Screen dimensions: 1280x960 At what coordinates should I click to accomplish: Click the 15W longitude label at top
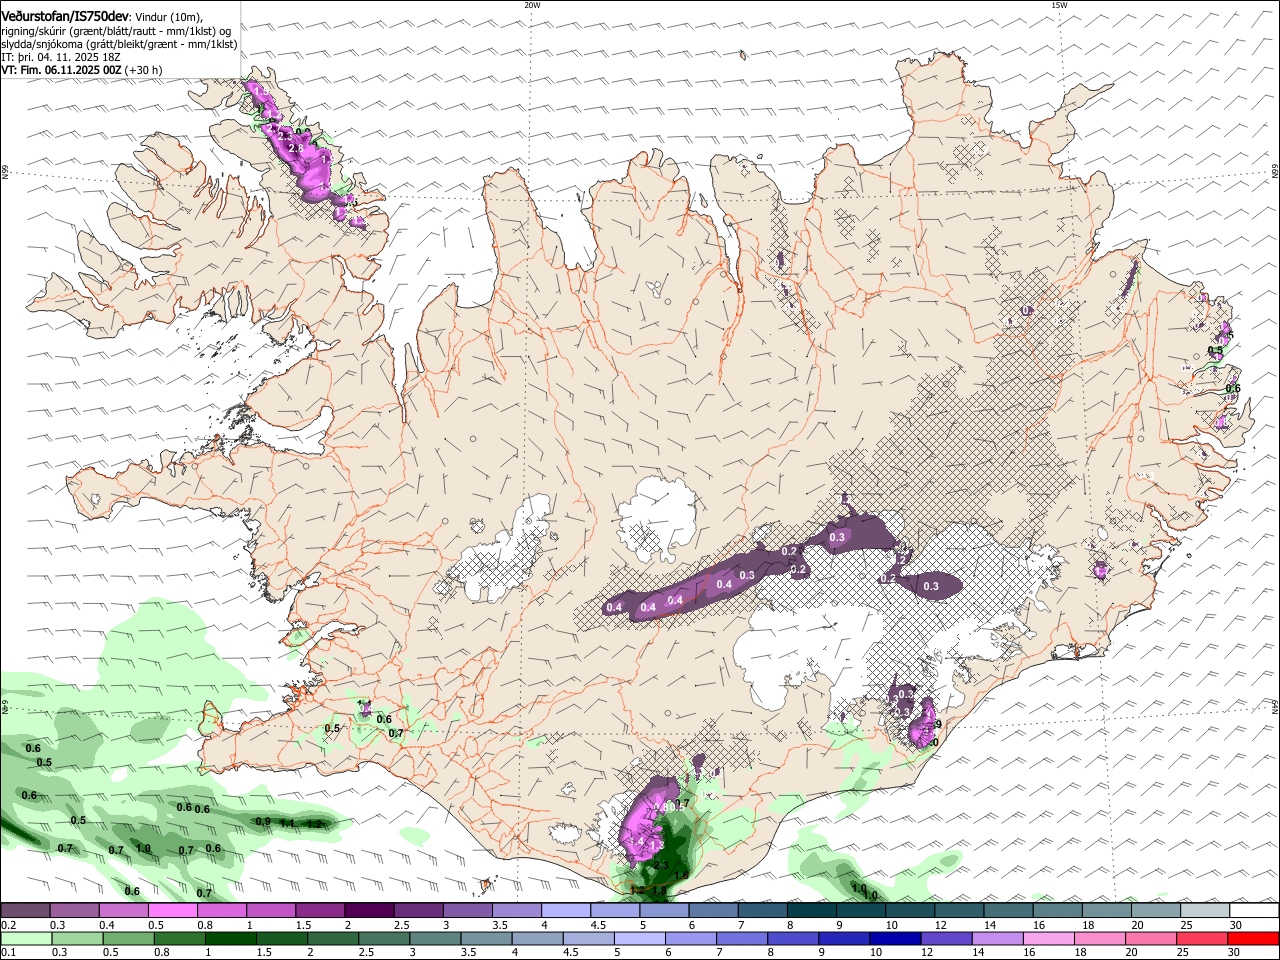[x=1059, y=5]
